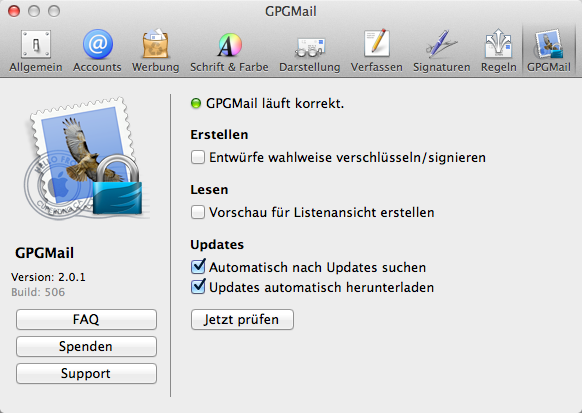Open the Regeln preferences pane
This screenshot has height=413, width=582.
point(498,51)
